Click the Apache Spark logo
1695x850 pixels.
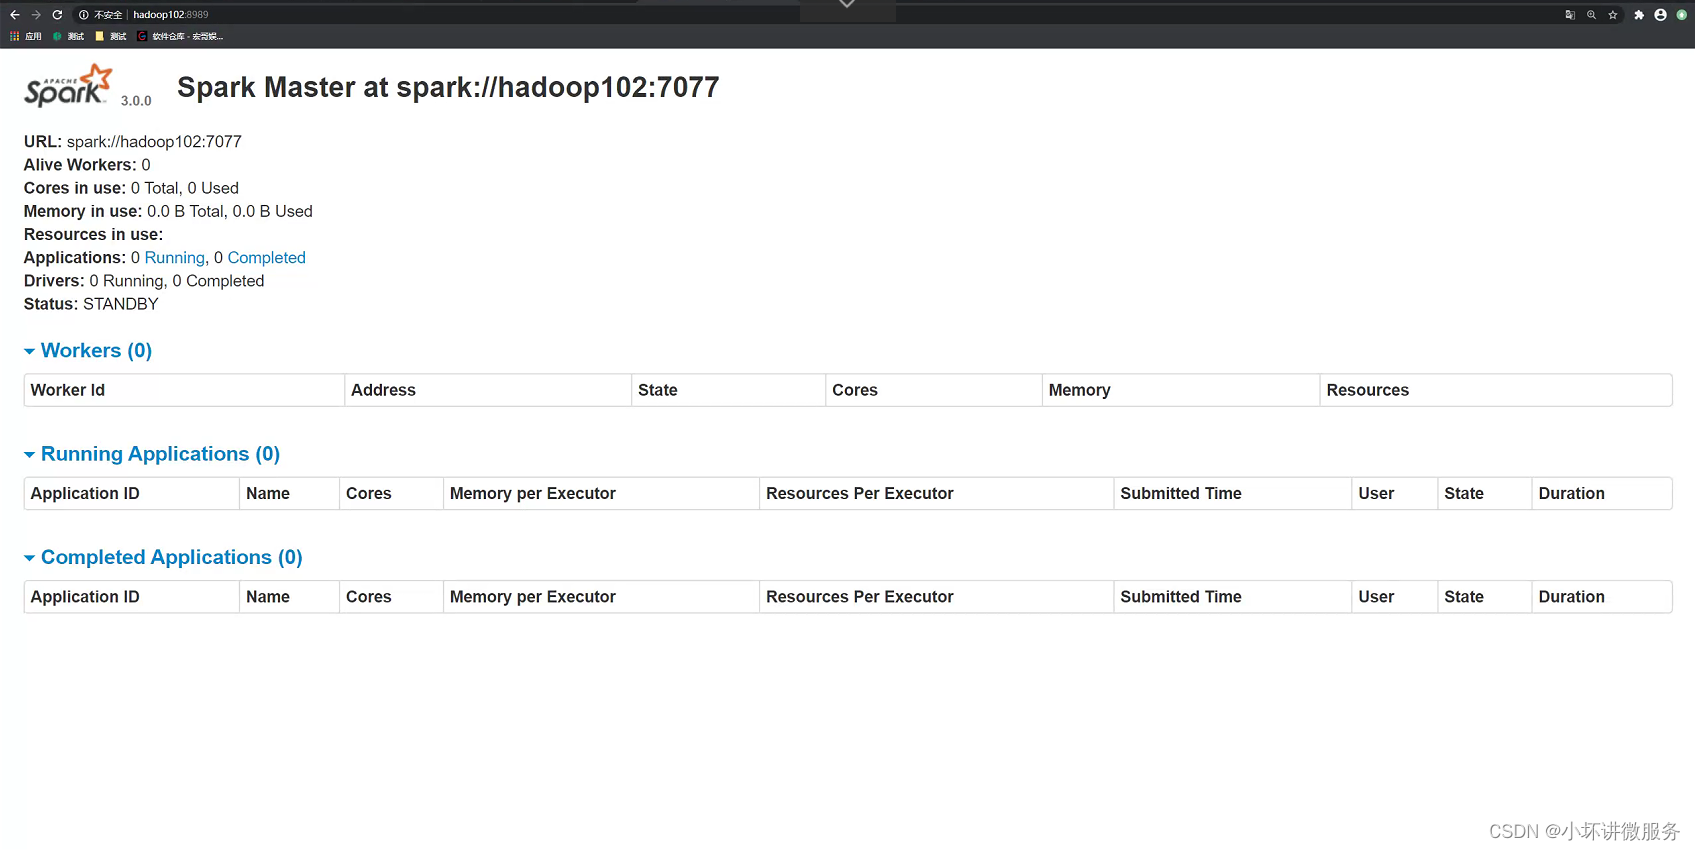68,86
